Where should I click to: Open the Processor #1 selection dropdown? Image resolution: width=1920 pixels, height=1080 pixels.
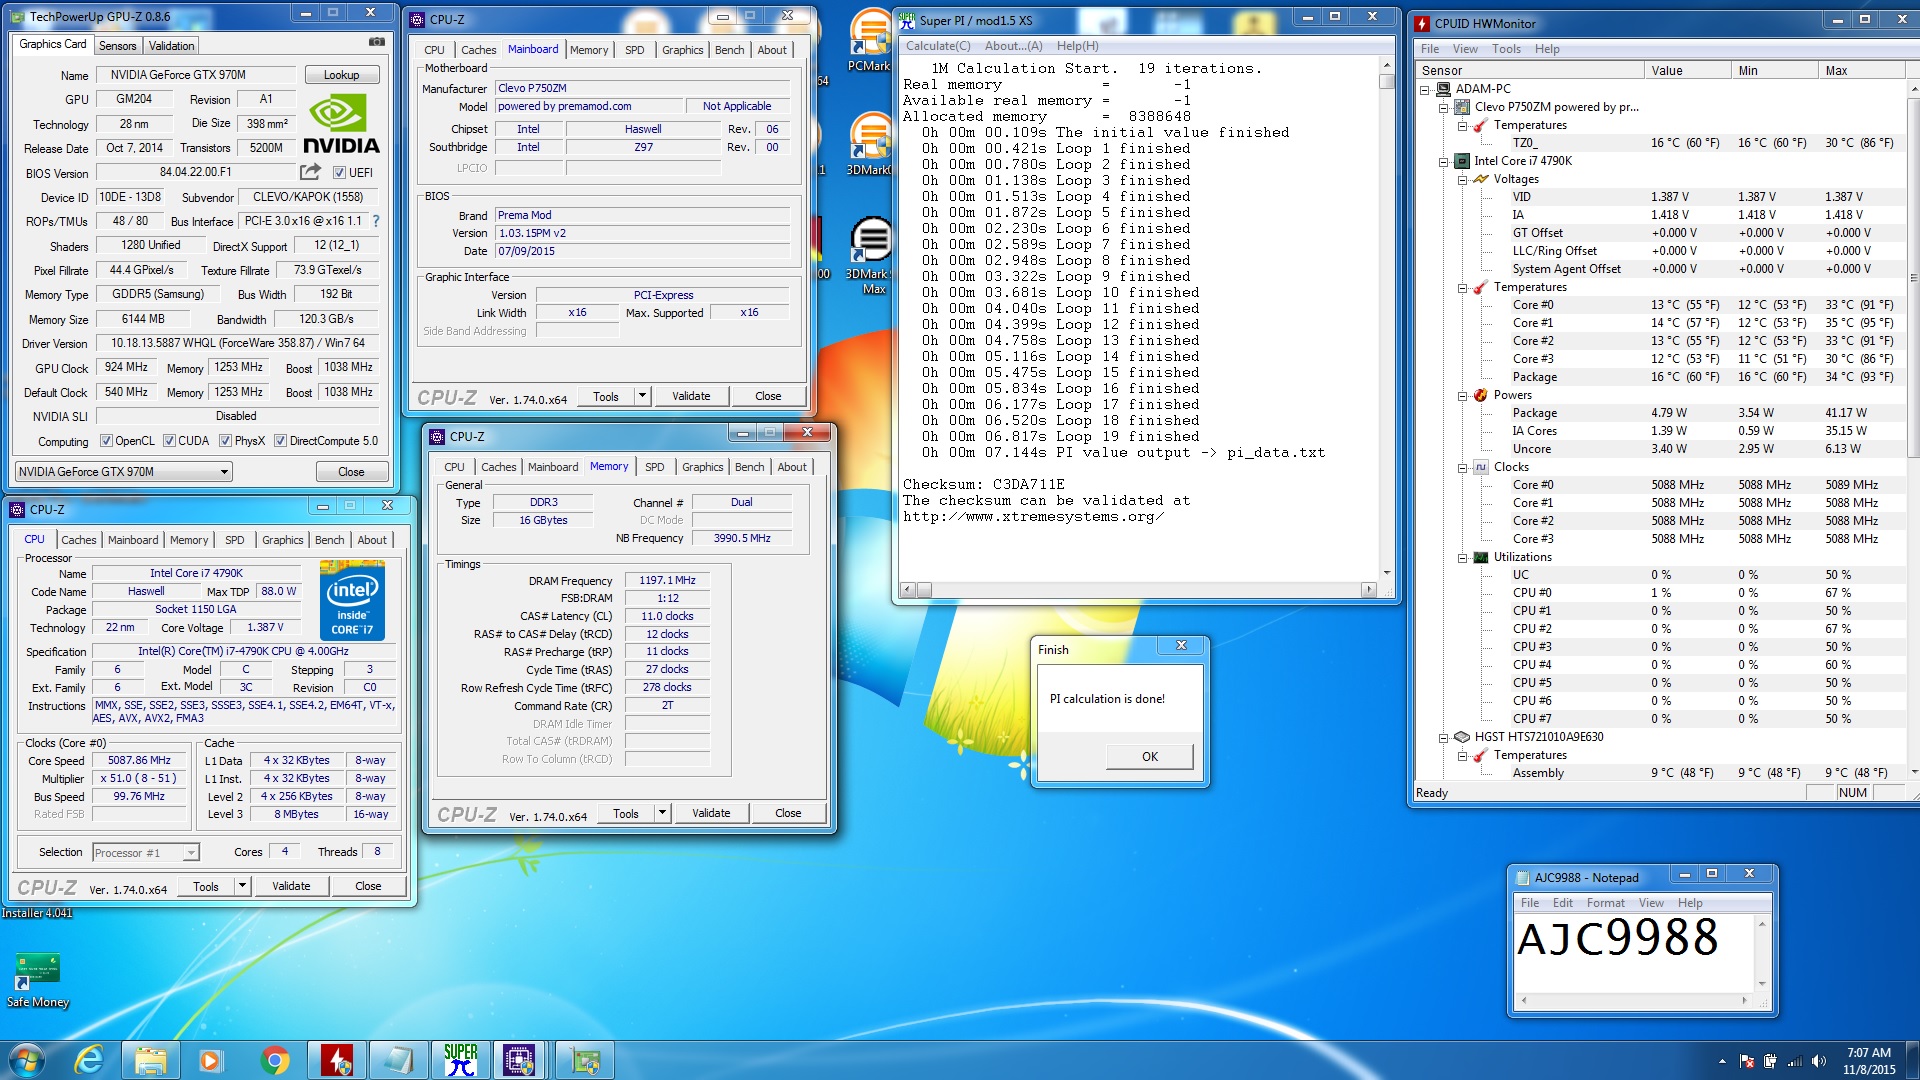pos(190,853)
